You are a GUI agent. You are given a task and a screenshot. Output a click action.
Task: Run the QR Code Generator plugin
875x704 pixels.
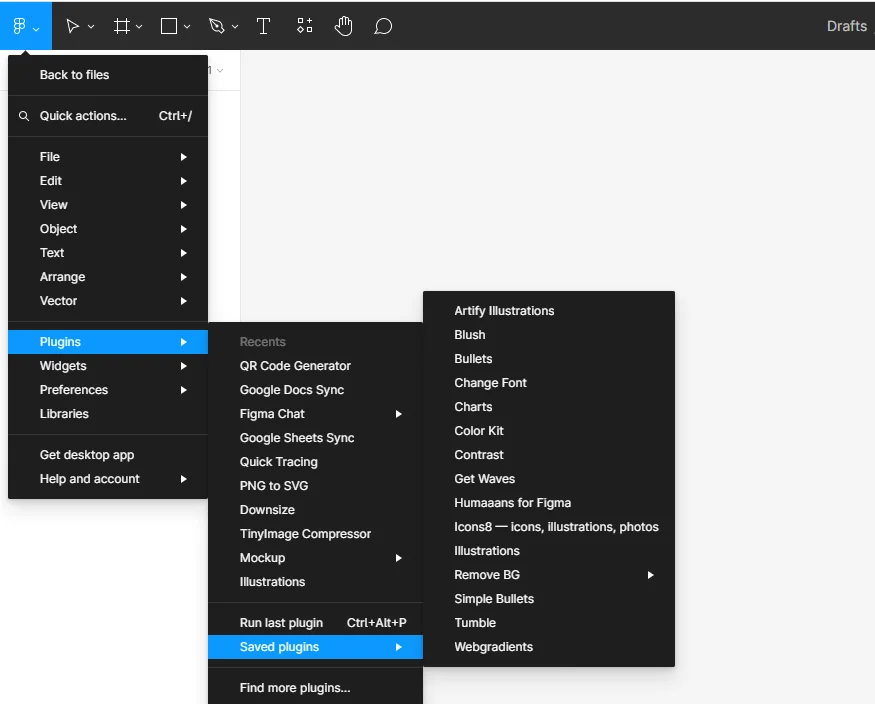click(x=295, y=366)
